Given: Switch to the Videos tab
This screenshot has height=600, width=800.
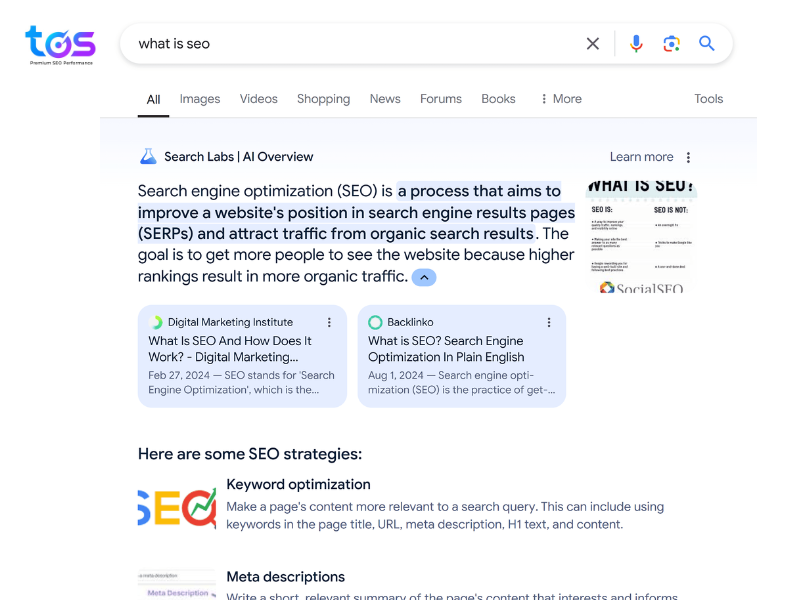Looking at the screenshot, I should pyautogui.click(x=259, y=99).
